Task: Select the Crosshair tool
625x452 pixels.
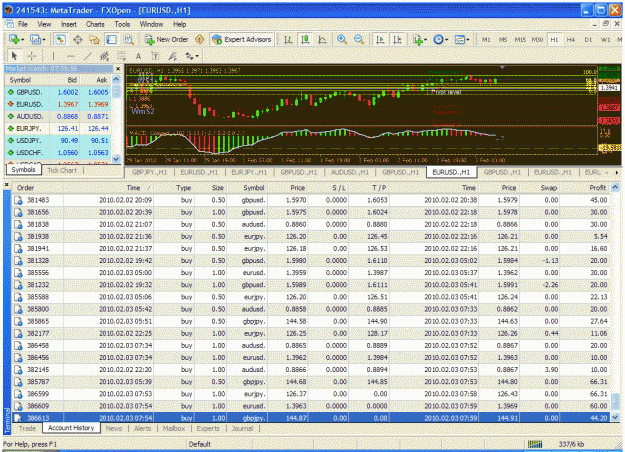Action: point(31,56)
